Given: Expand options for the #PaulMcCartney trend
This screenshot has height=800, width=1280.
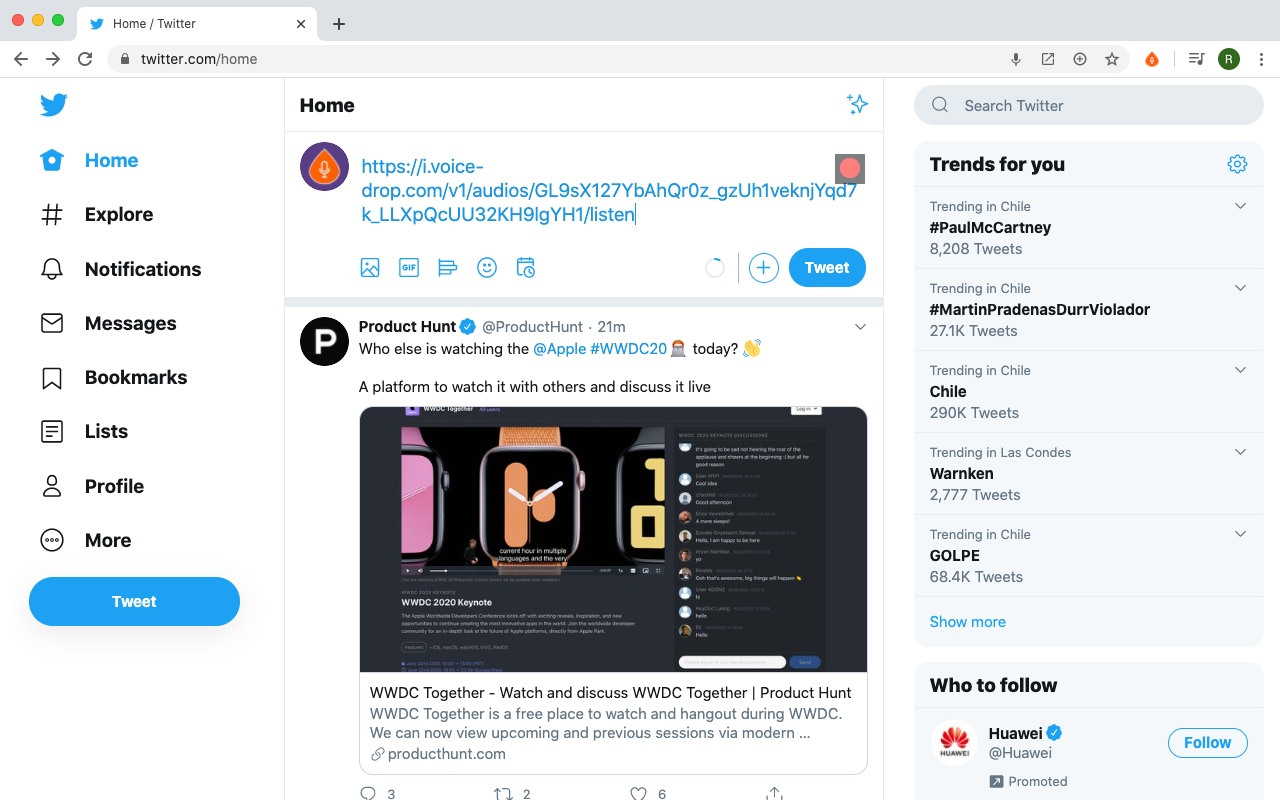Looking at the screenshot, I should point(1240,206).
